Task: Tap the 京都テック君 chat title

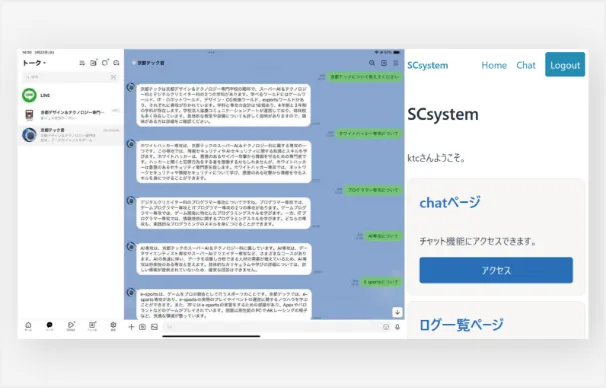Action: tap(151, 63)
